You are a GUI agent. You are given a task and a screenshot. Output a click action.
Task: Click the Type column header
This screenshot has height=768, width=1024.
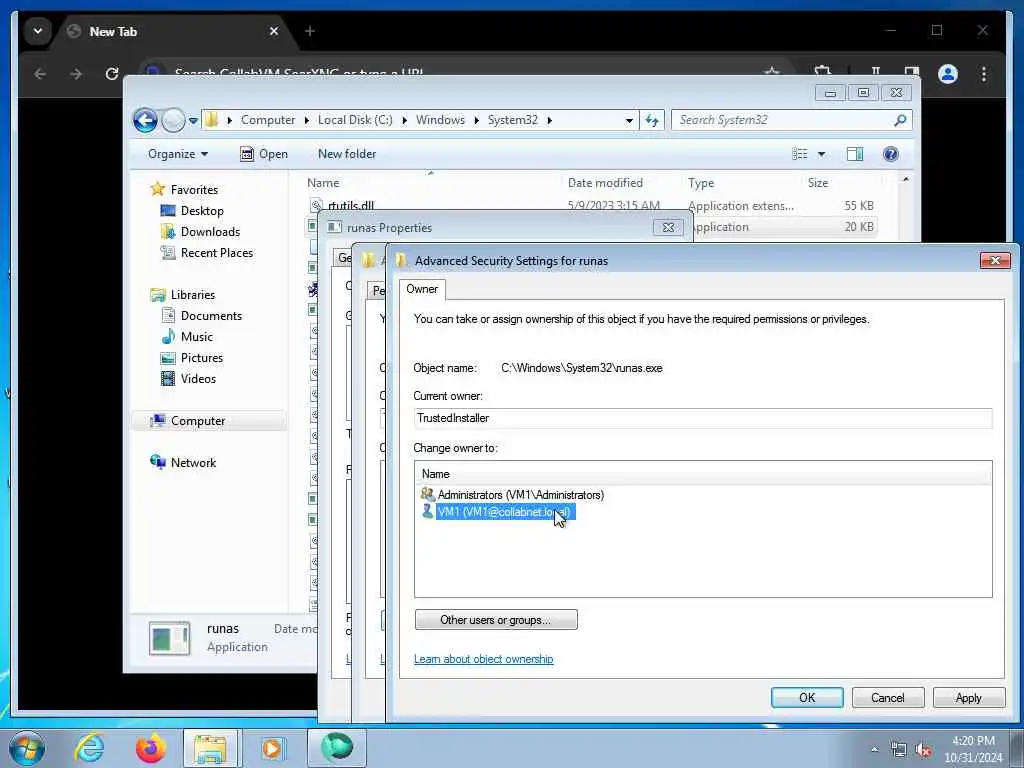(x=701, y=183)
